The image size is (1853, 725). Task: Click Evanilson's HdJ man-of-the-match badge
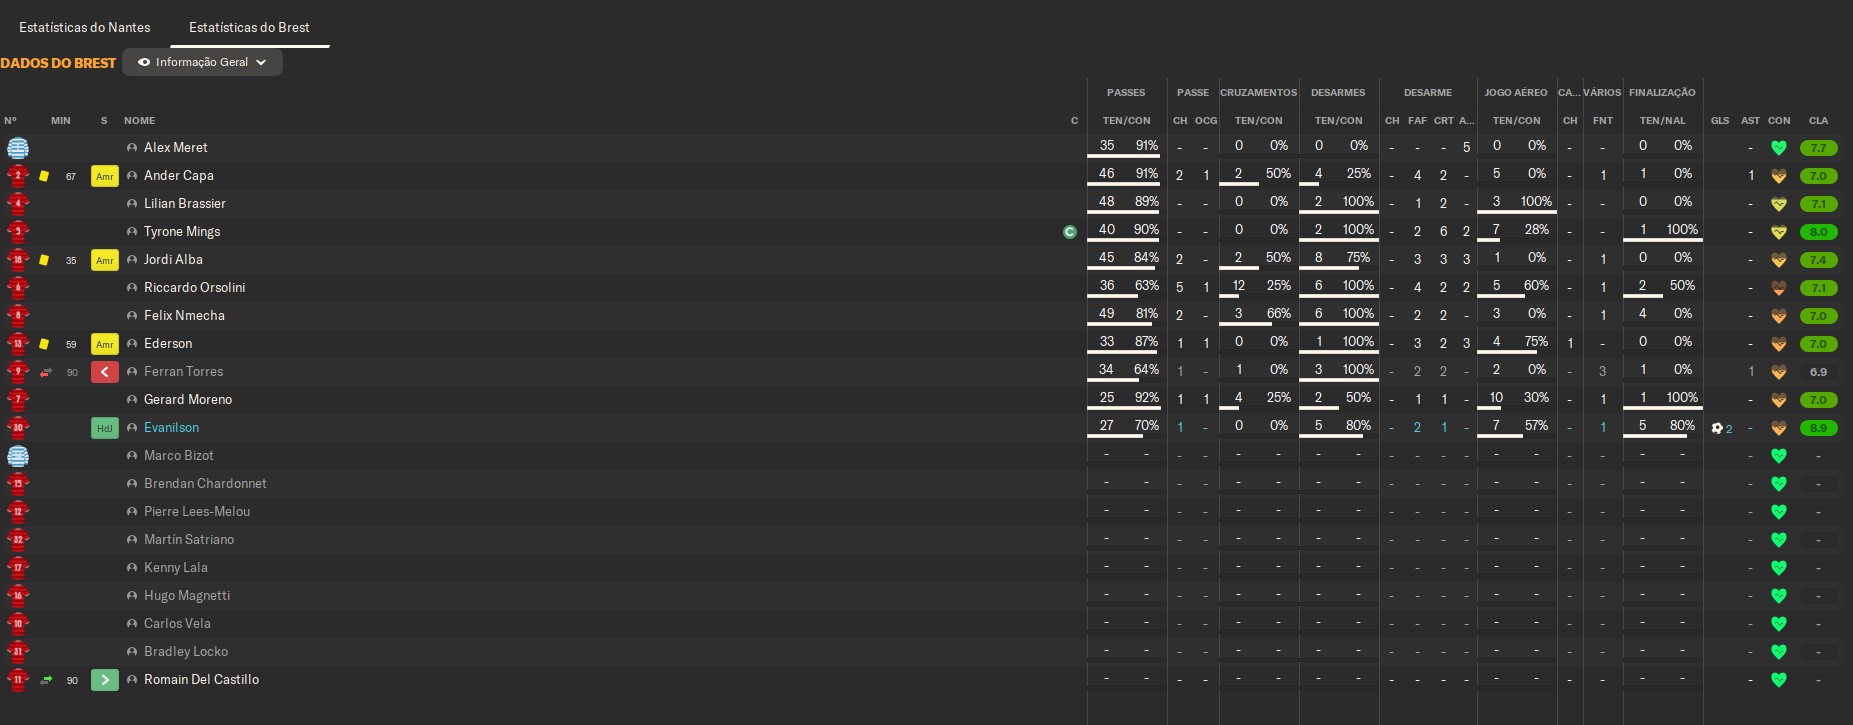pos(105,428)
